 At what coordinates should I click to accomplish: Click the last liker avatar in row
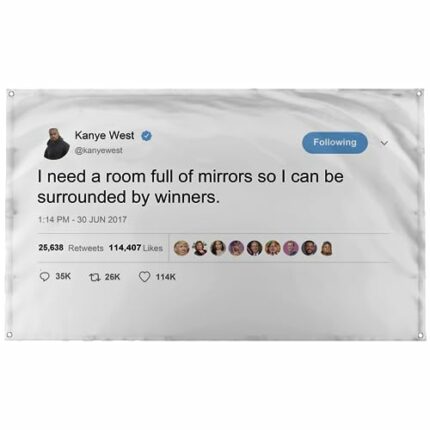326,248
